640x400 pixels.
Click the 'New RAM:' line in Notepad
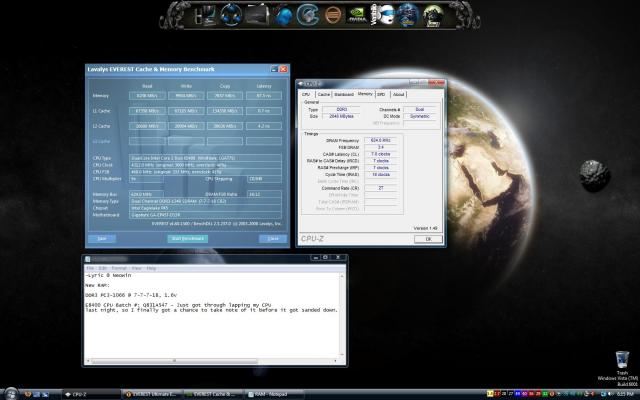tap(97, 285)
